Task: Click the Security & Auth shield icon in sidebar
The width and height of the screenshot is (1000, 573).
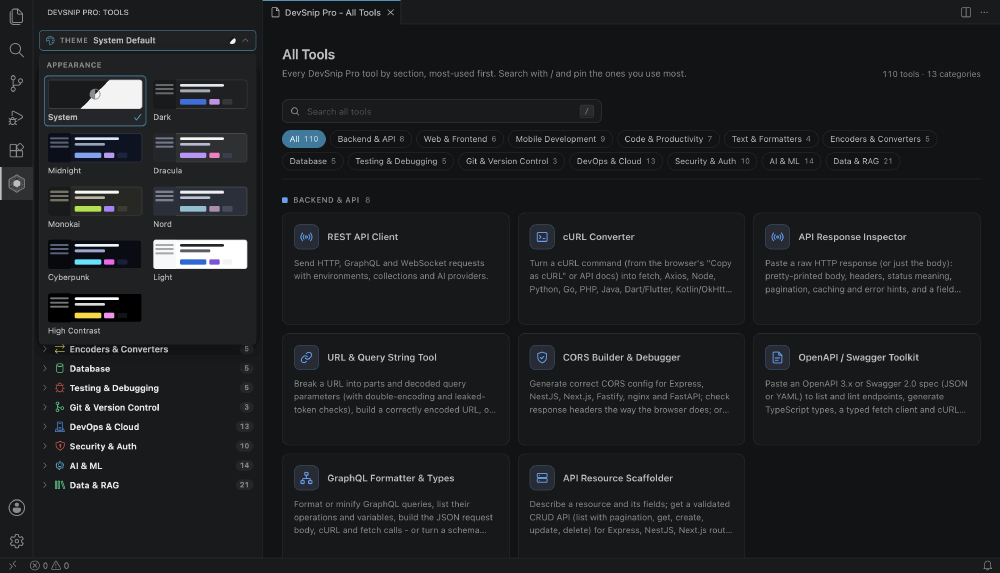Action: (59, 446)
